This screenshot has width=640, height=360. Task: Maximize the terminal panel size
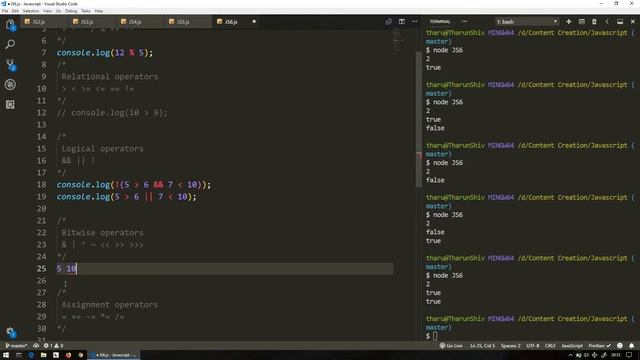pyautogui.click(x=620, y=22)
